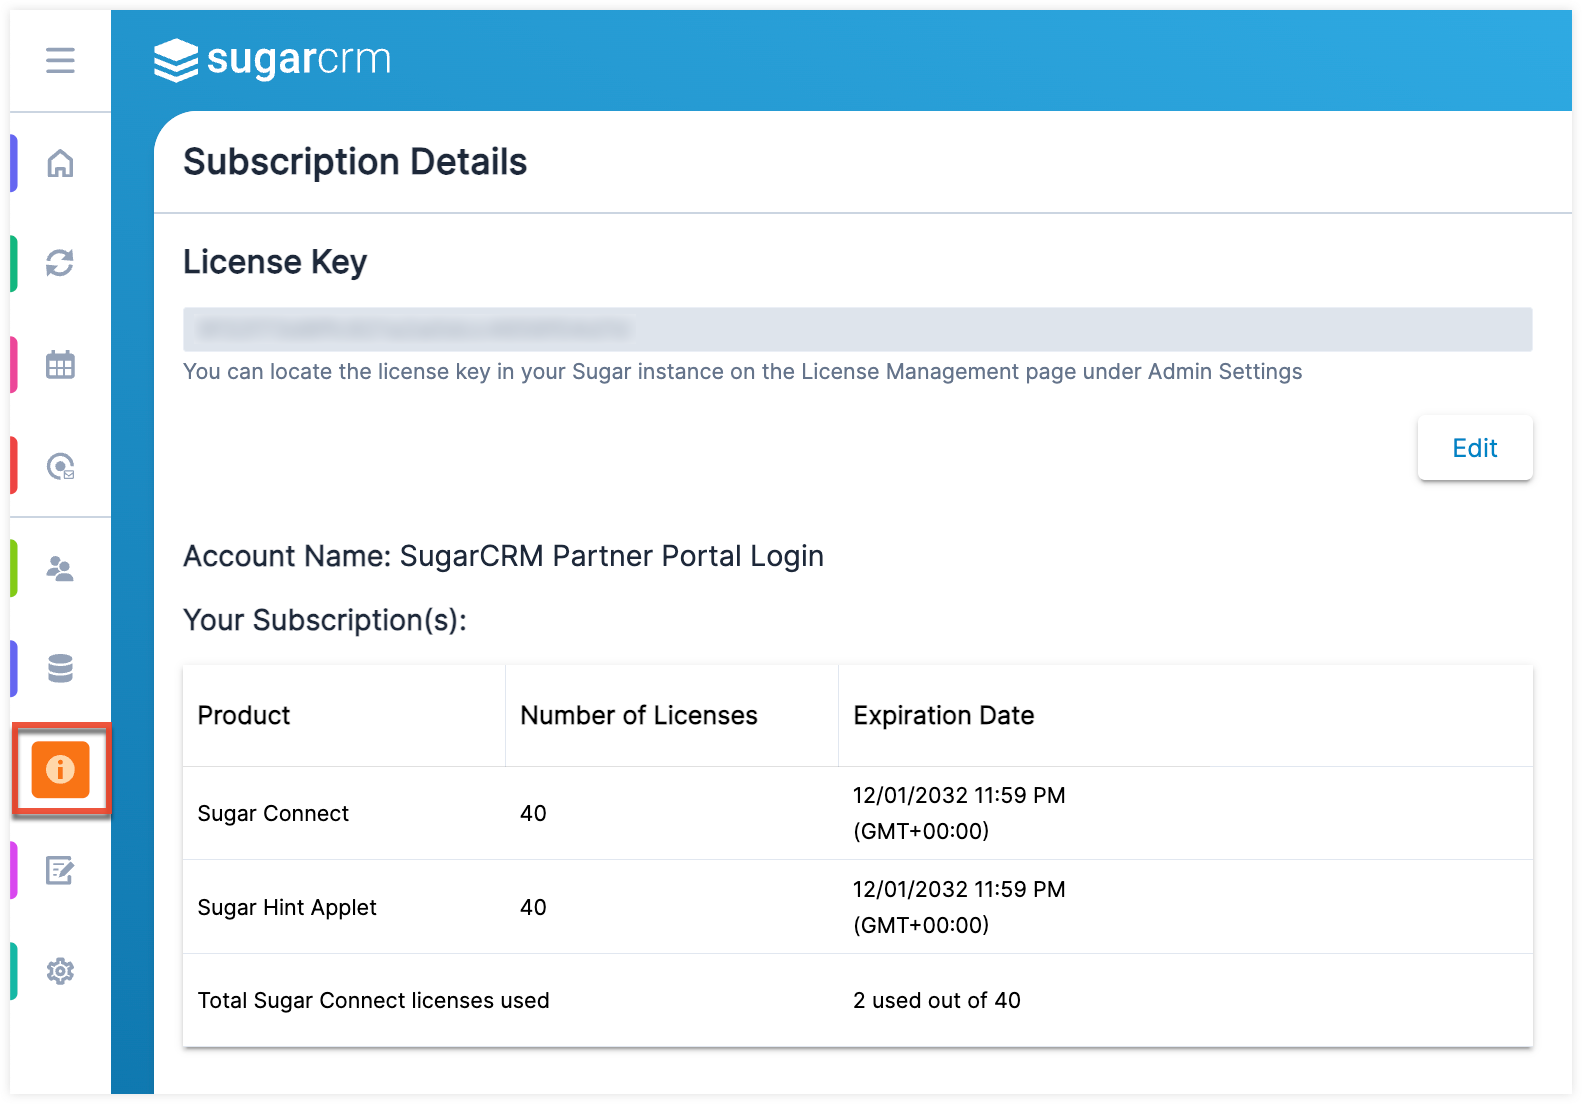Screen dimensions: 1582x1104
Task: Go to the Home sidebar icon
Action: [60, 163]
